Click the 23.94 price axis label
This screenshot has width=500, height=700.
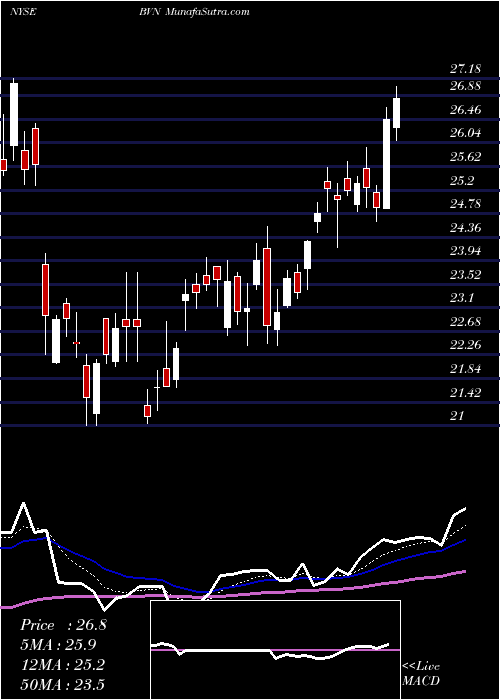coord(465,251)
